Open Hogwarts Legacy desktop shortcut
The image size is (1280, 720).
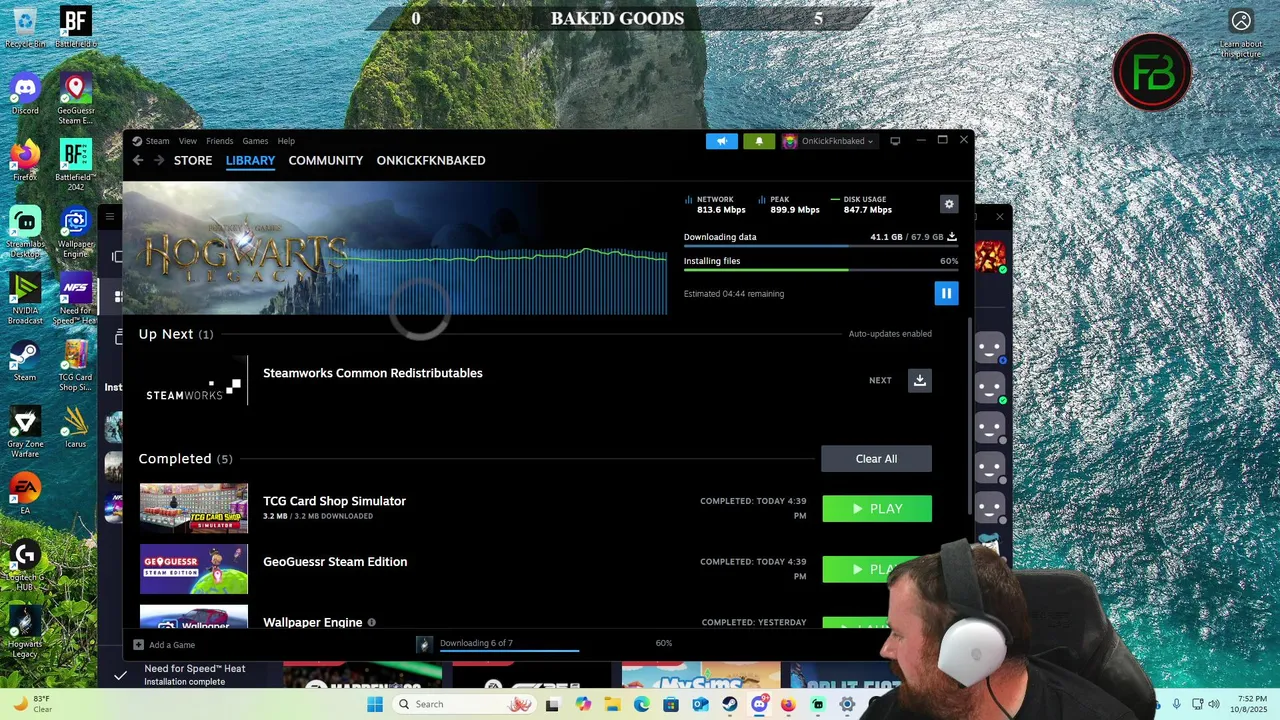click(x=25, y=632)
